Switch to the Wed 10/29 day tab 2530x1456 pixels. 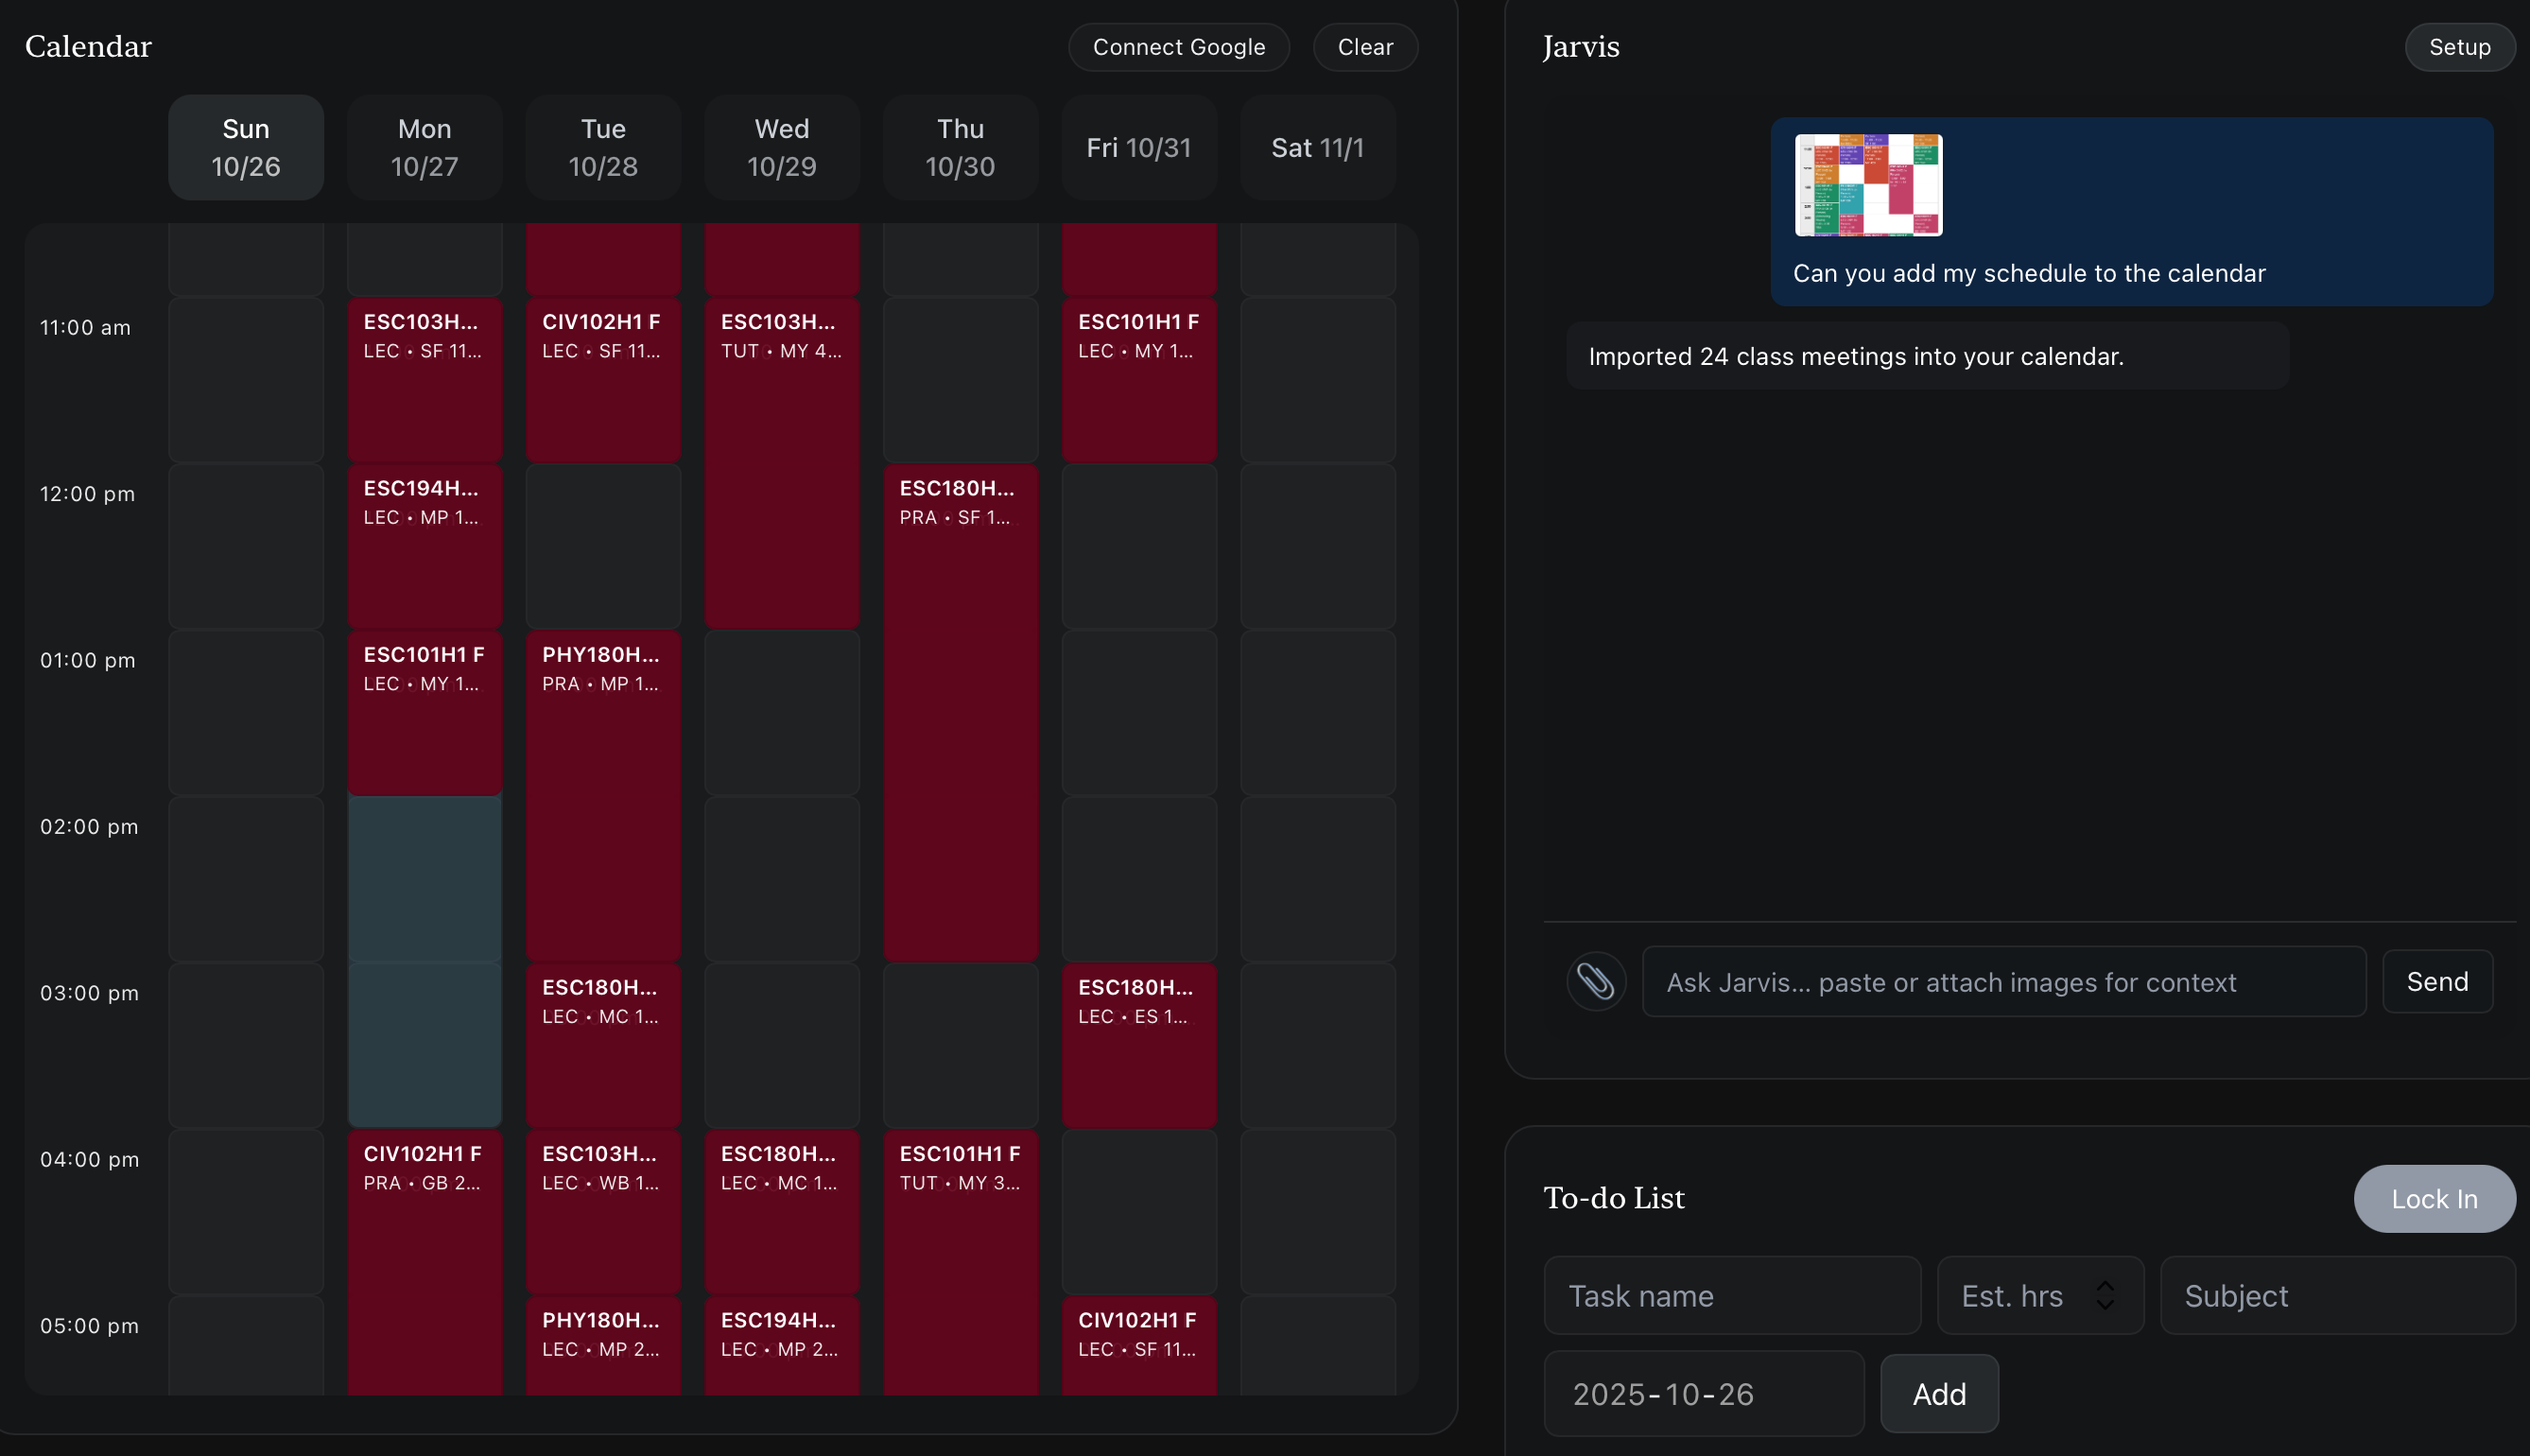[782, 148]
